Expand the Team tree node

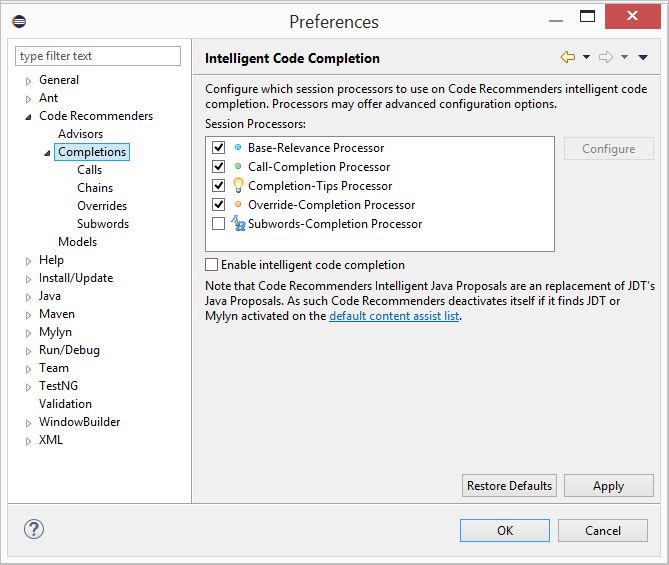point(28,369)
